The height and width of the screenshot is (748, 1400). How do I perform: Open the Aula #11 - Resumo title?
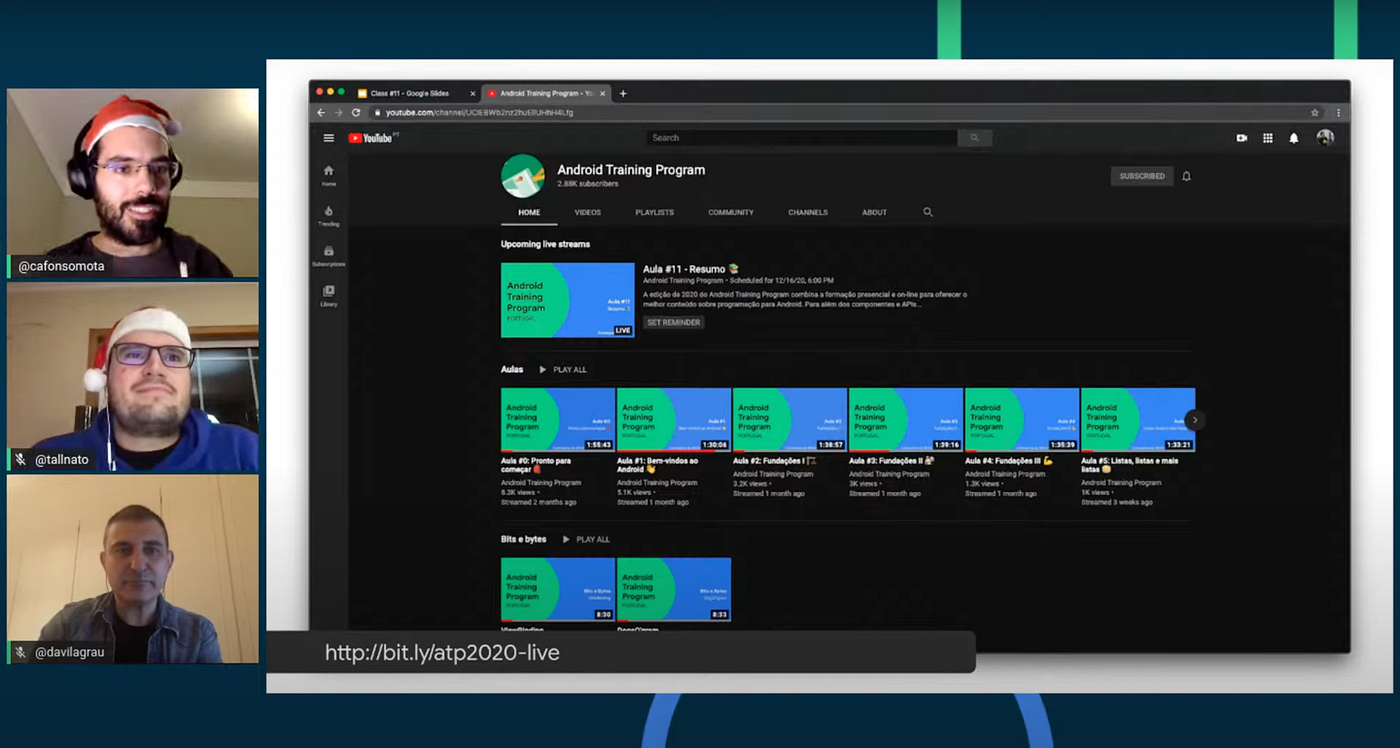click(691, 269)
